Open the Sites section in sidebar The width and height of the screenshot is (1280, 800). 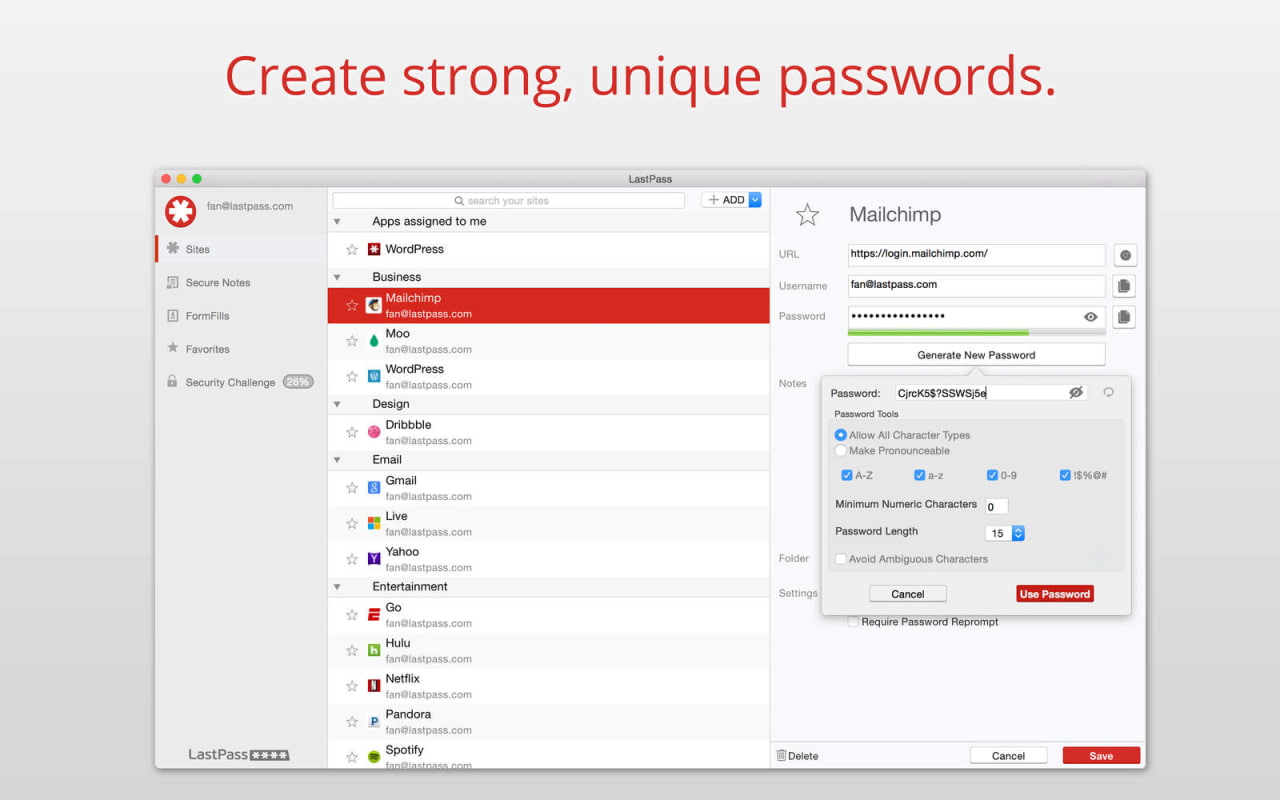[x=241, y=249]
